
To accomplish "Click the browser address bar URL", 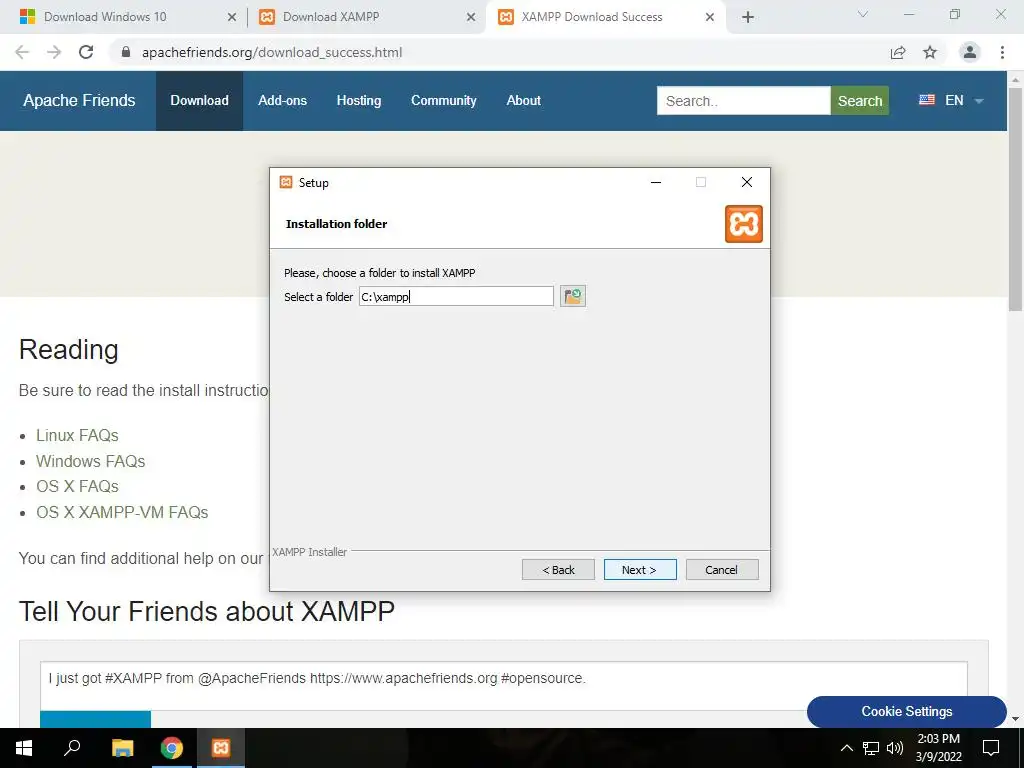I will coord(272,52).
